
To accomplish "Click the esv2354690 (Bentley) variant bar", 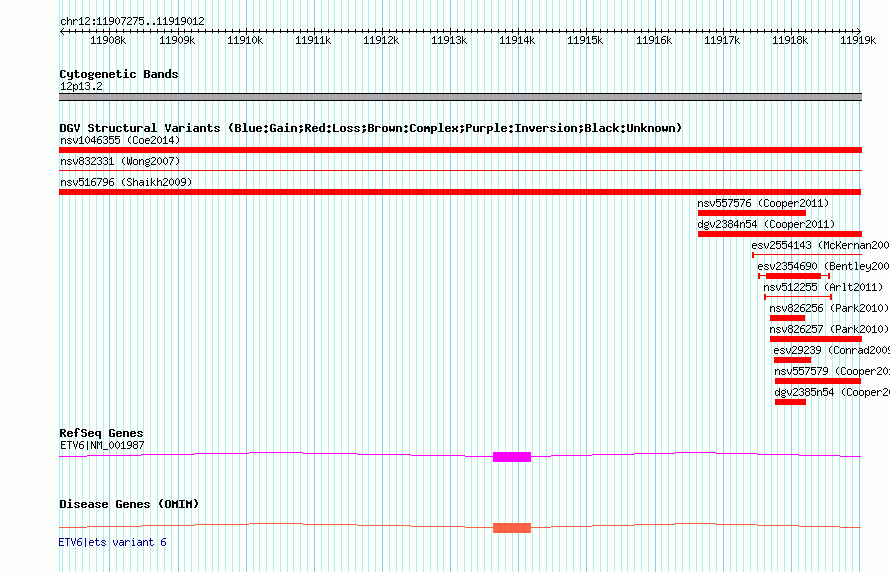I will click(794, 276).
